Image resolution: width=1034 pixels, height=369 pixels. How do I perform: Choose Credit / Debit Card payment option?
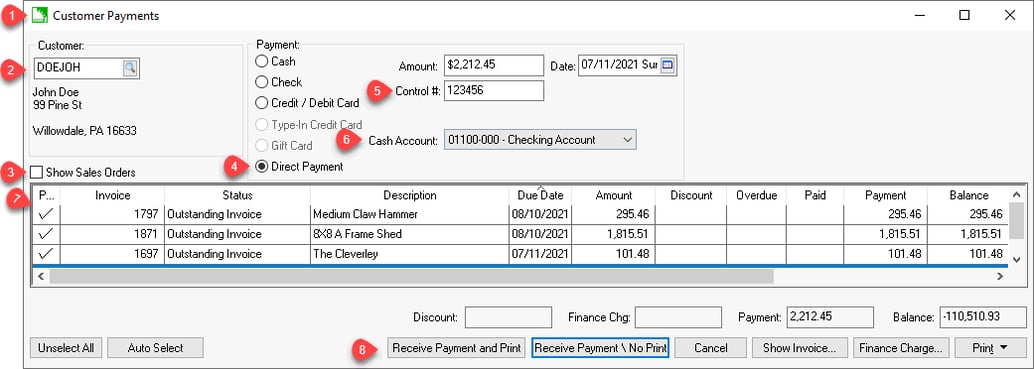tap(262, 103)
